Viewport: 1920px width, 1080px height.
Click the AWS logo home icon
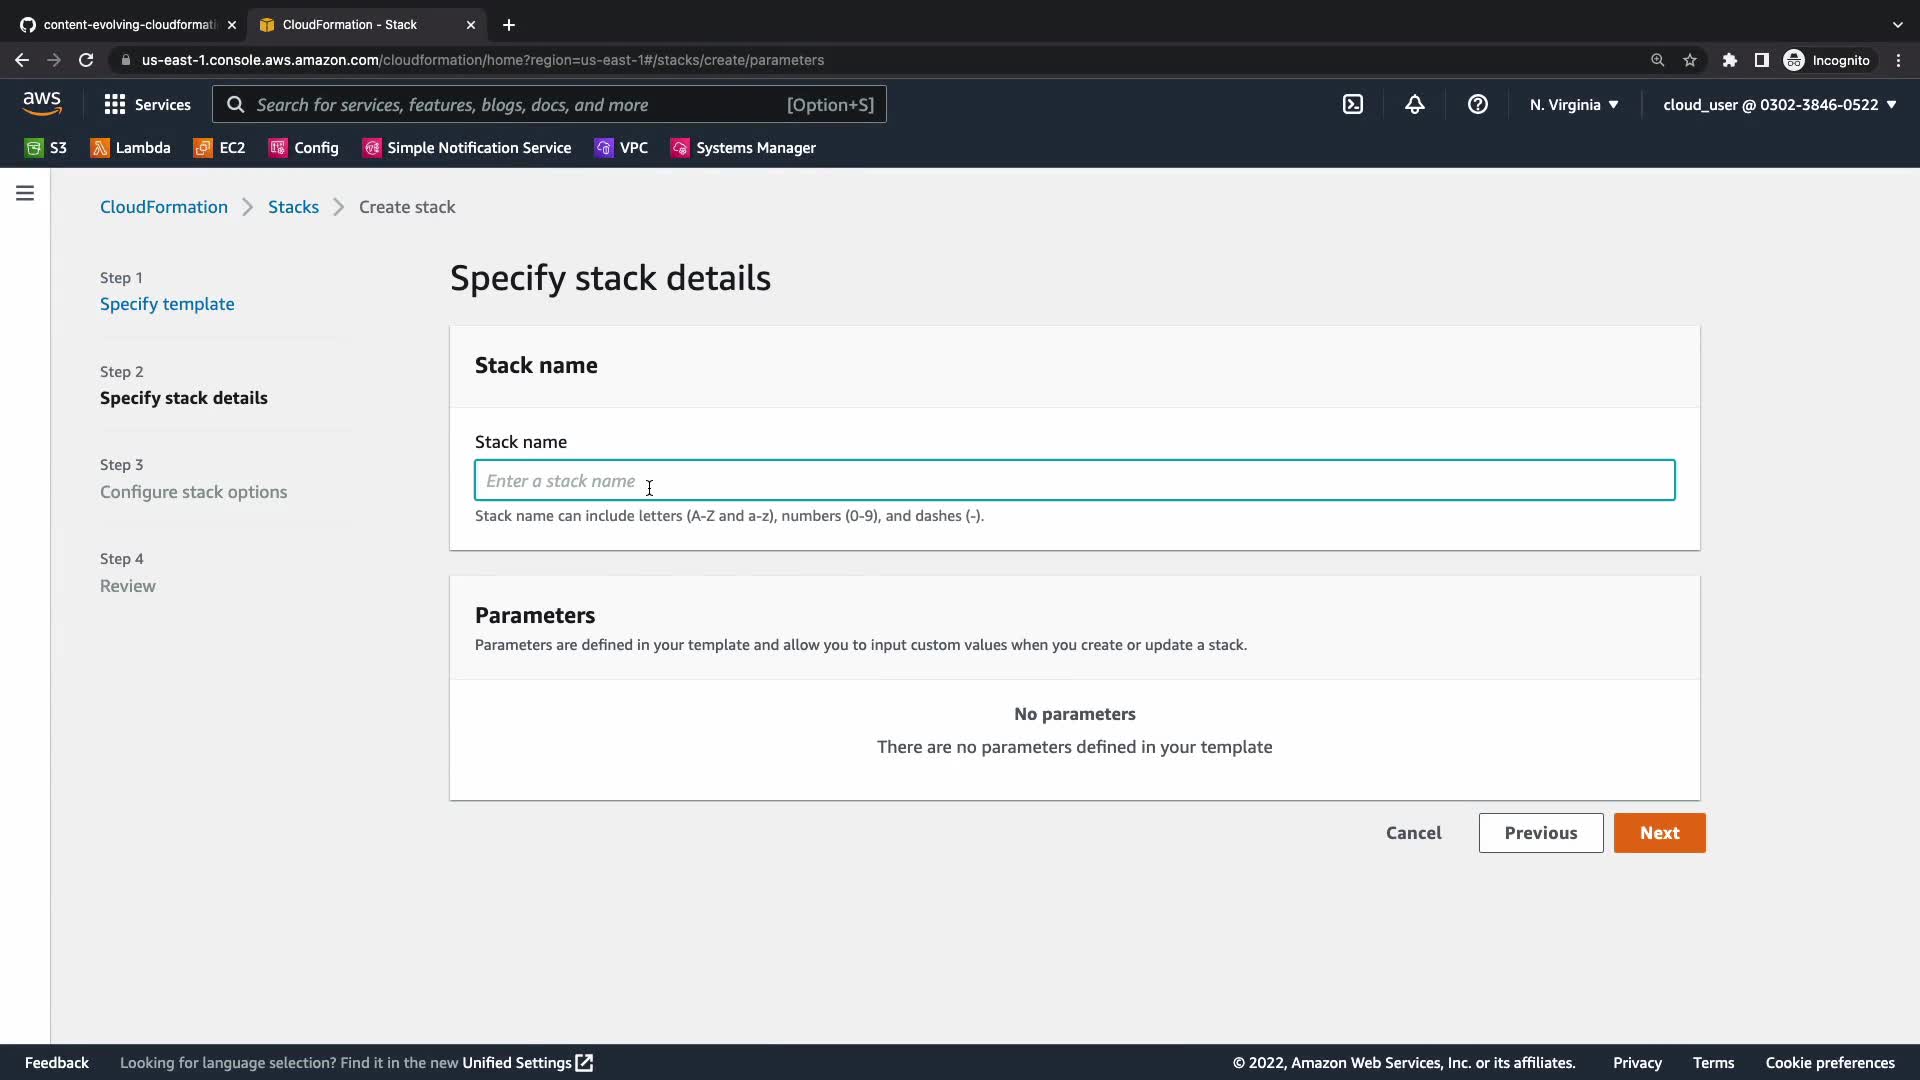pos(42,103)
